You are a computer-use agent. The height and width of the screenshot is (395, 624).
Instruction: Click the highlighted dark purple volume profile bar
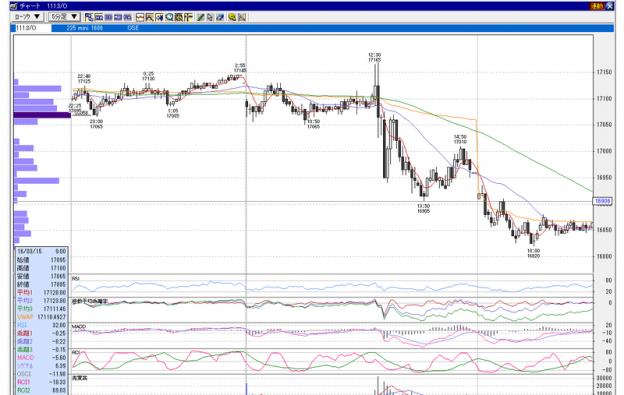coord(42,115)
